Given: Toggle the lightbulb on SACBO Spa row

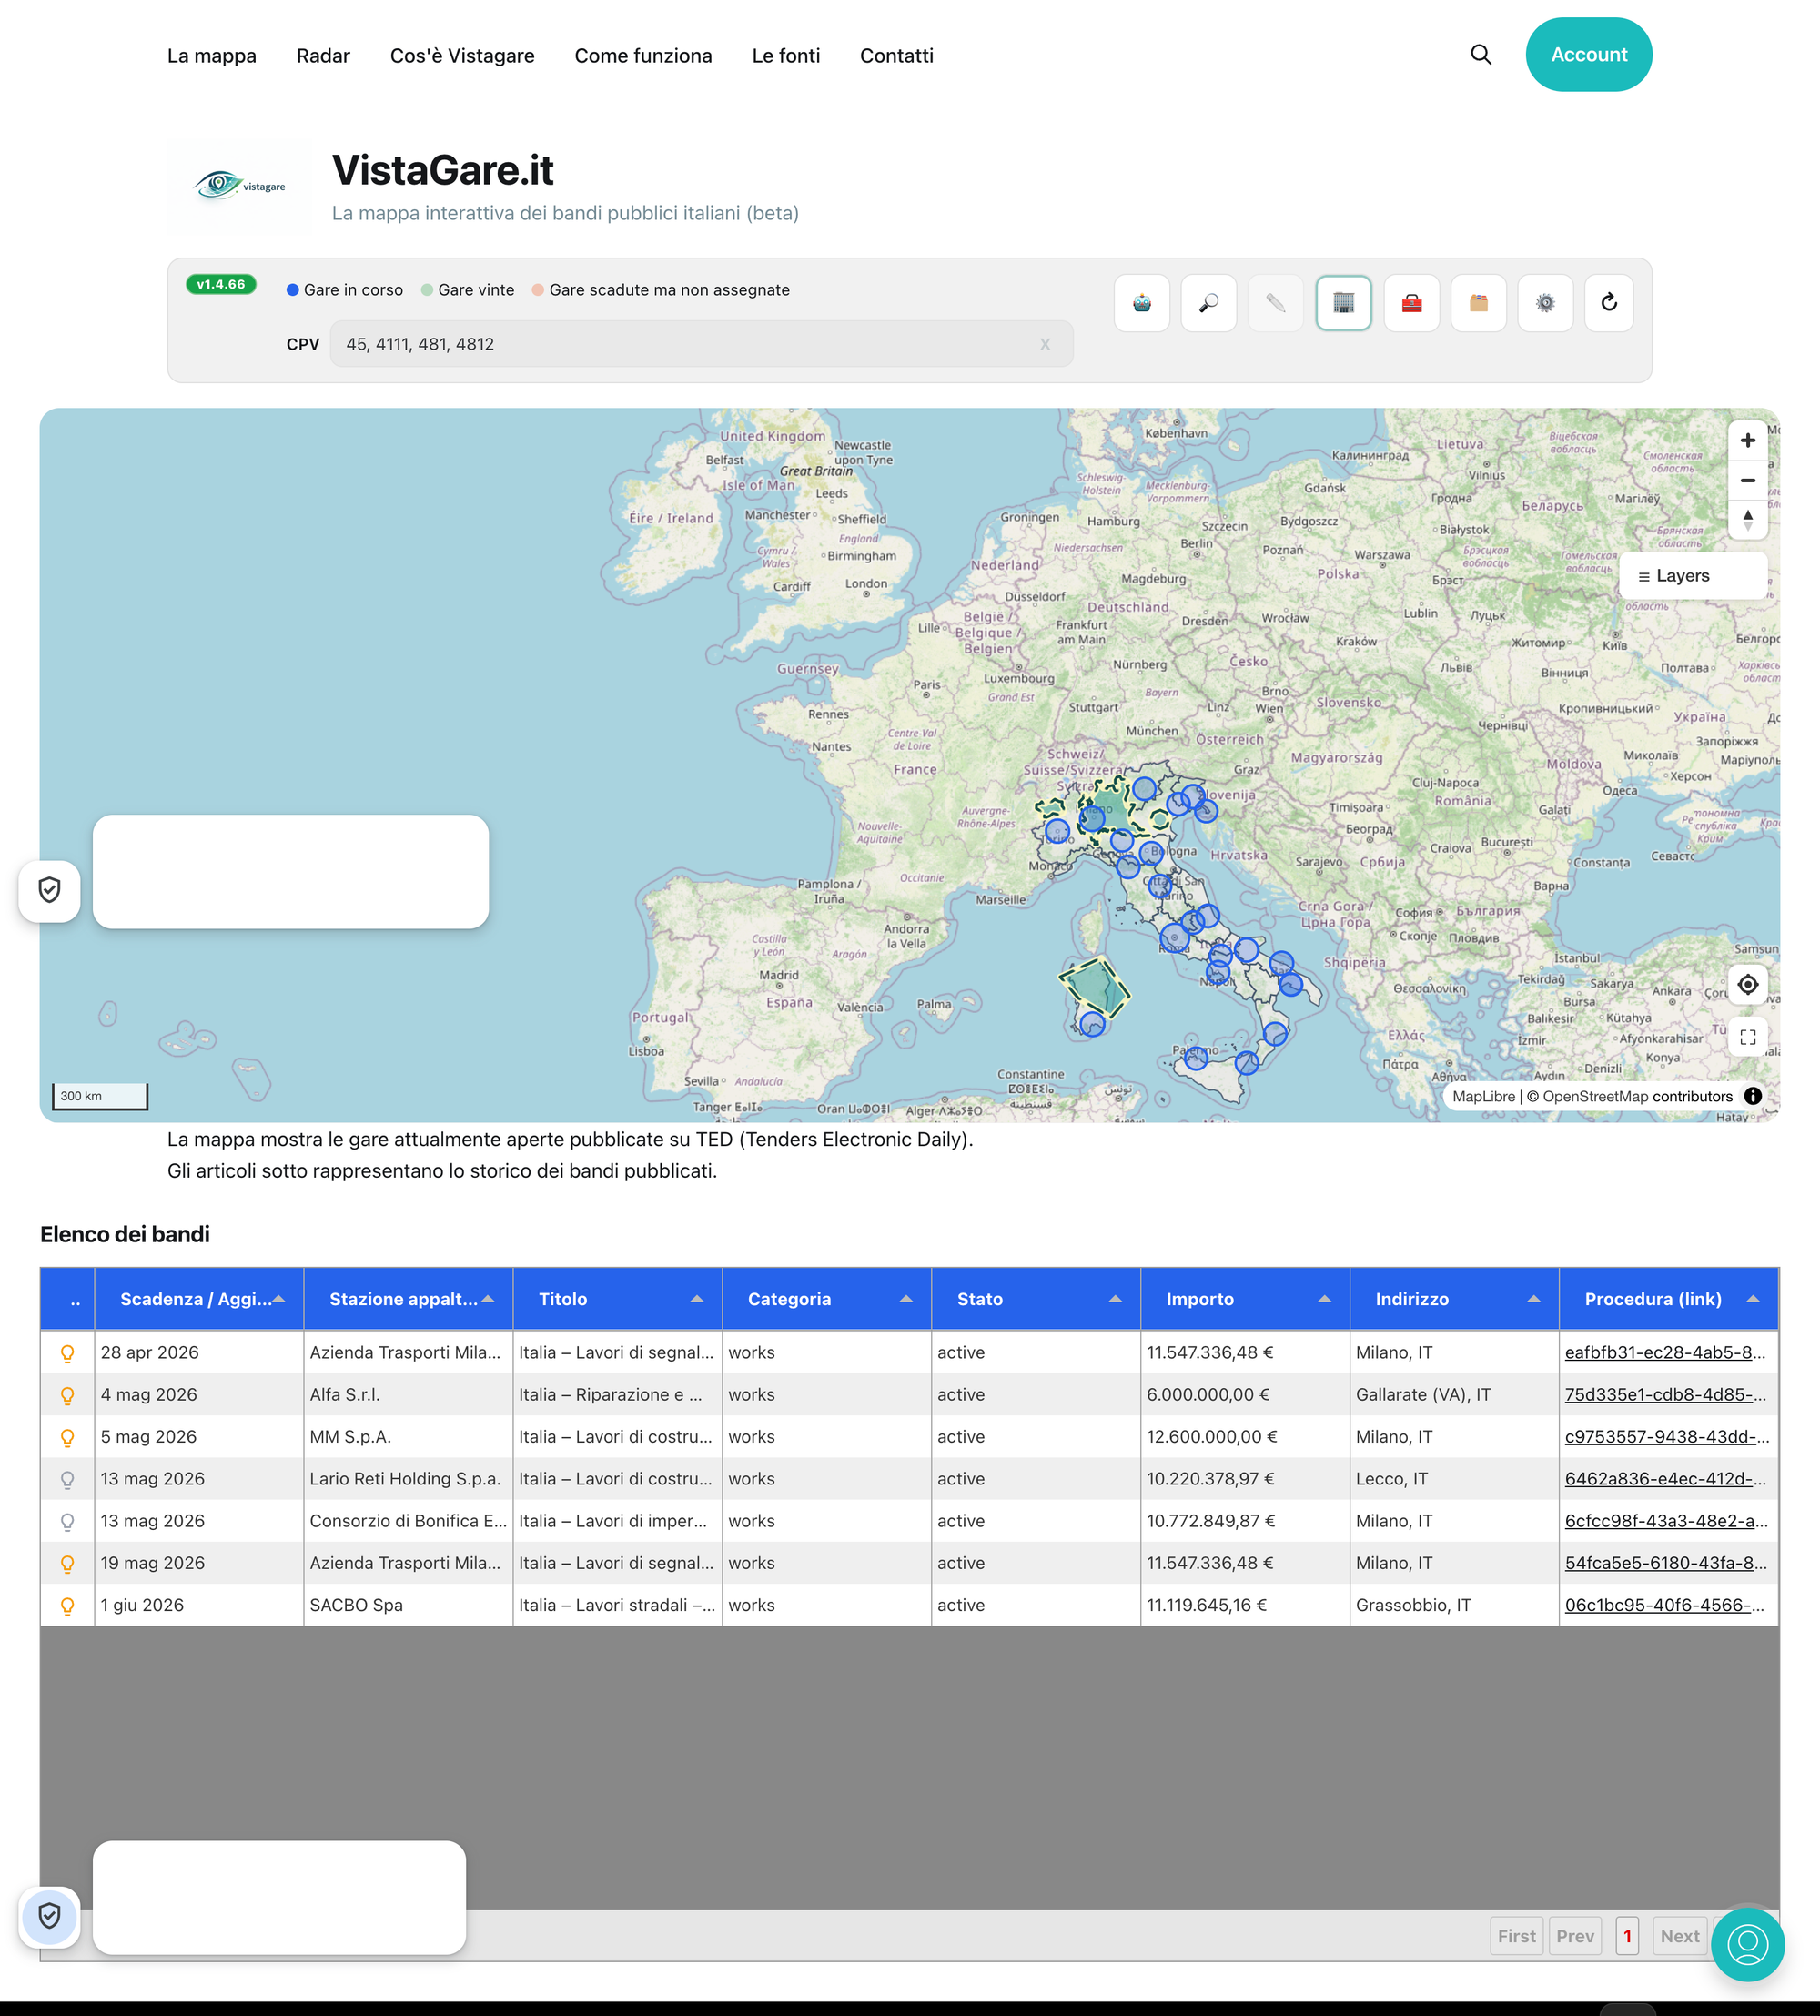Looking at the screenshot, I should (x=67, y=1605).
